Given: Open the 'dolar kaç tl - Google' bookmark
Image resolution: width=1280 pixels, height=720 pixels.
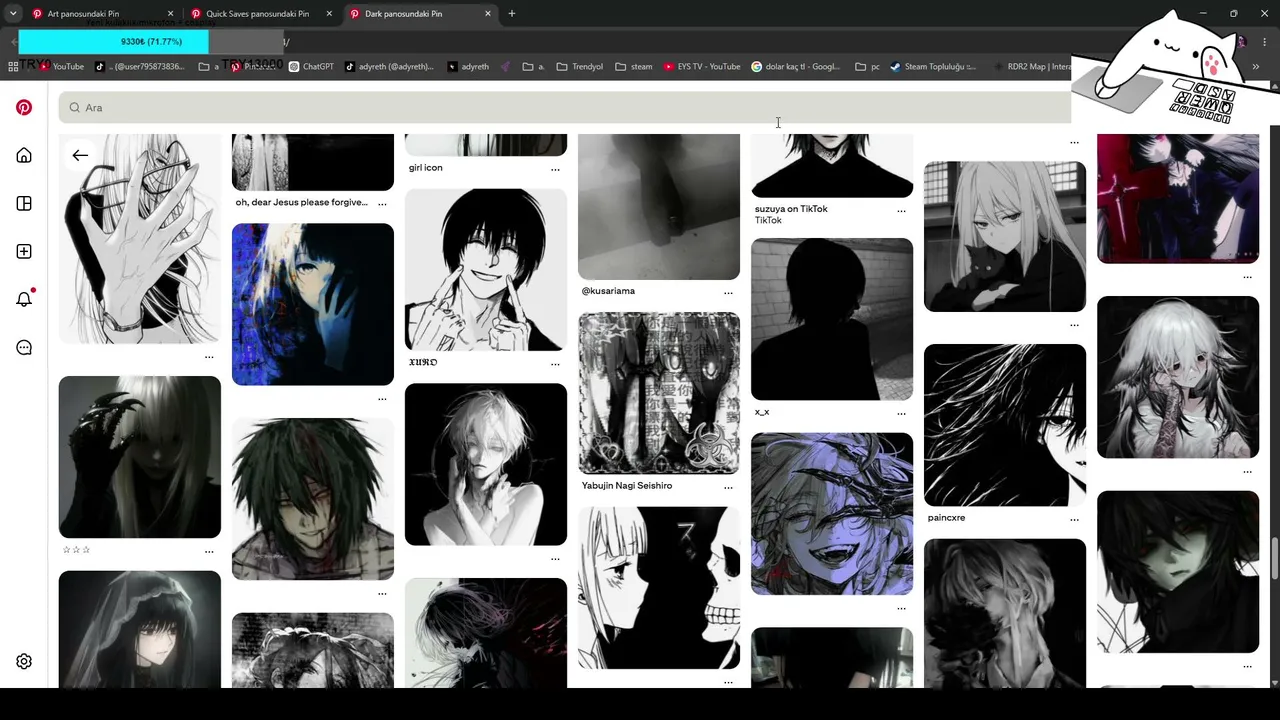Looking at the screenshot, I should 796,67.
